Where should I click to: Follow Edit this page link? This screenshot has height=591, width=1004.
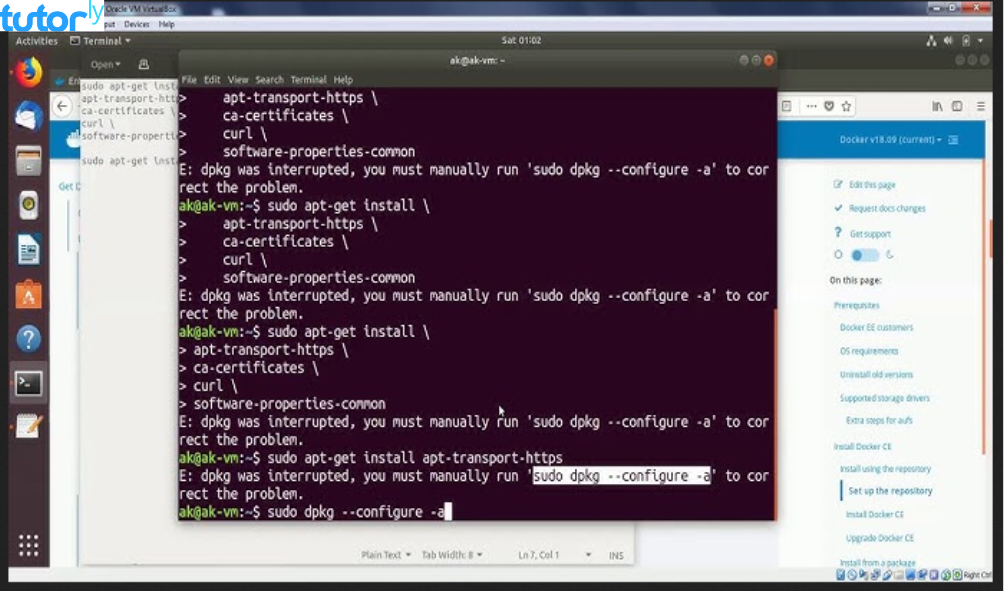coord(871,185)
